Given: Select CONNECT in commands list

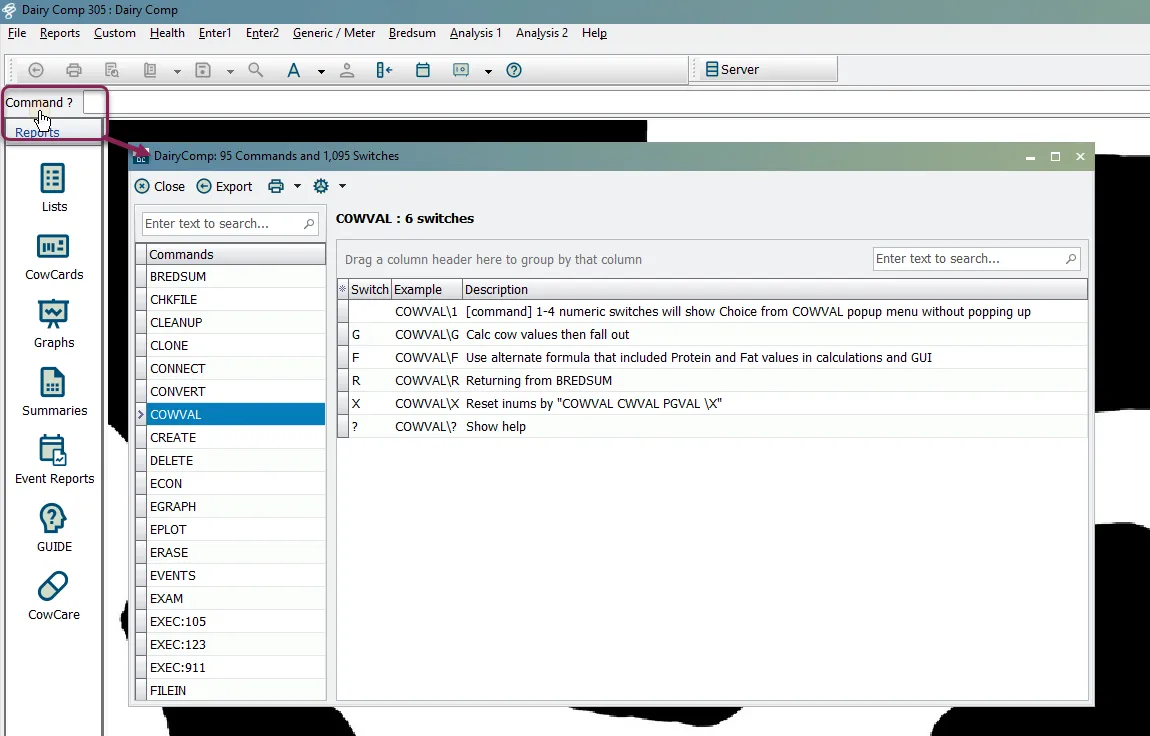Looking at the screenshot, I should (x=235, y=369).
